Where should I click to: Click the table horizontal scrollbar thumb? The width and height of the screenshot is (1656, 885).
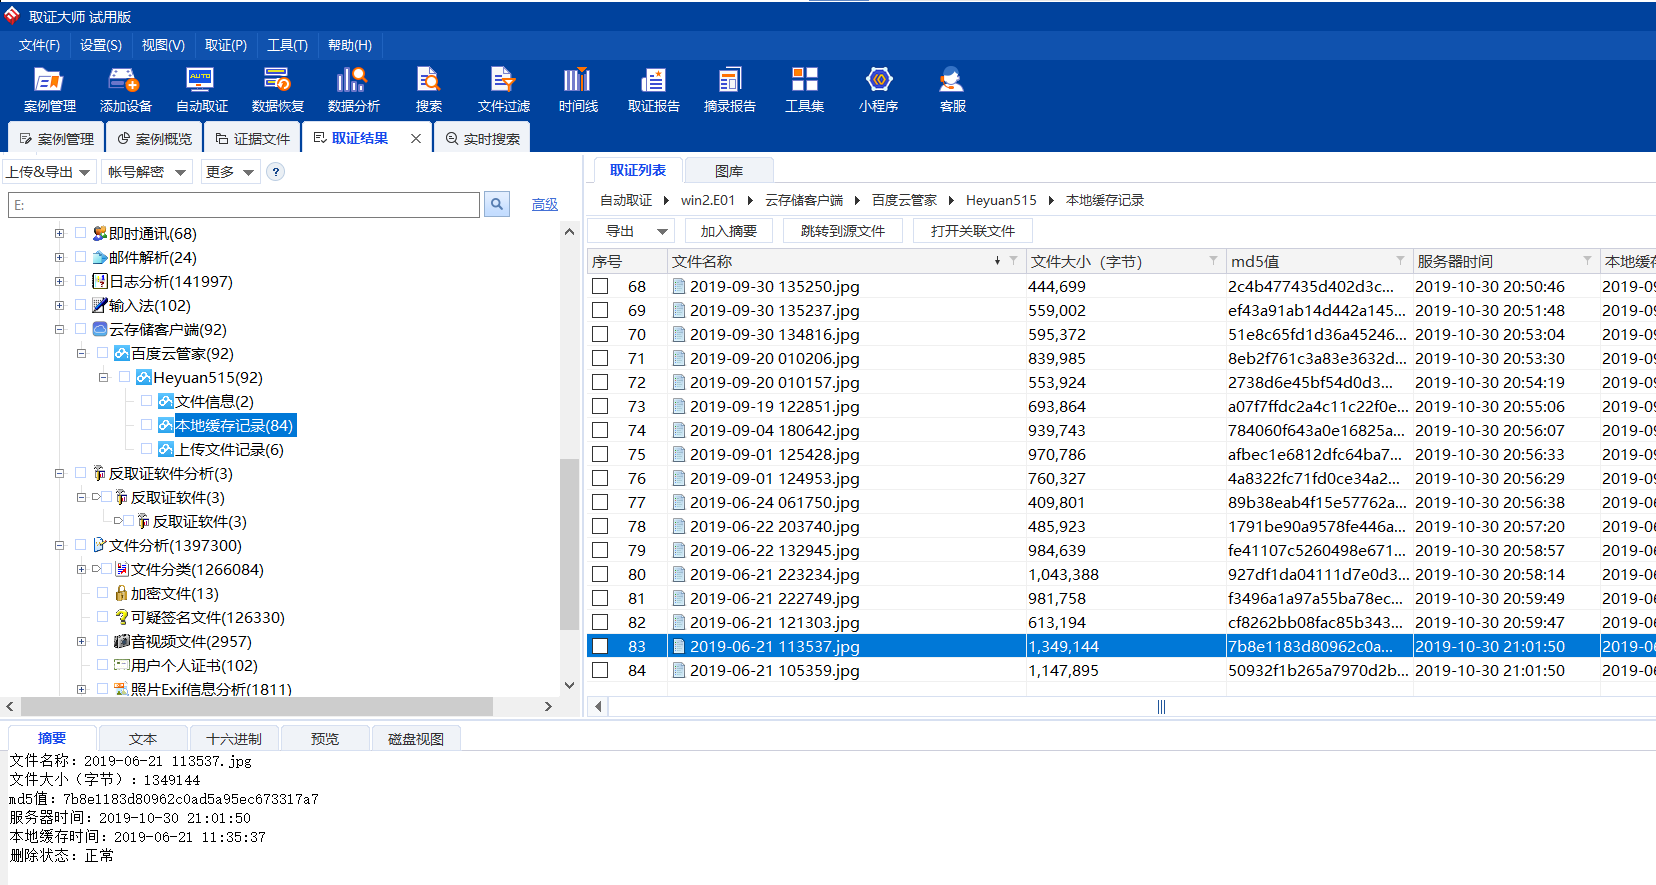[1161, 707]
